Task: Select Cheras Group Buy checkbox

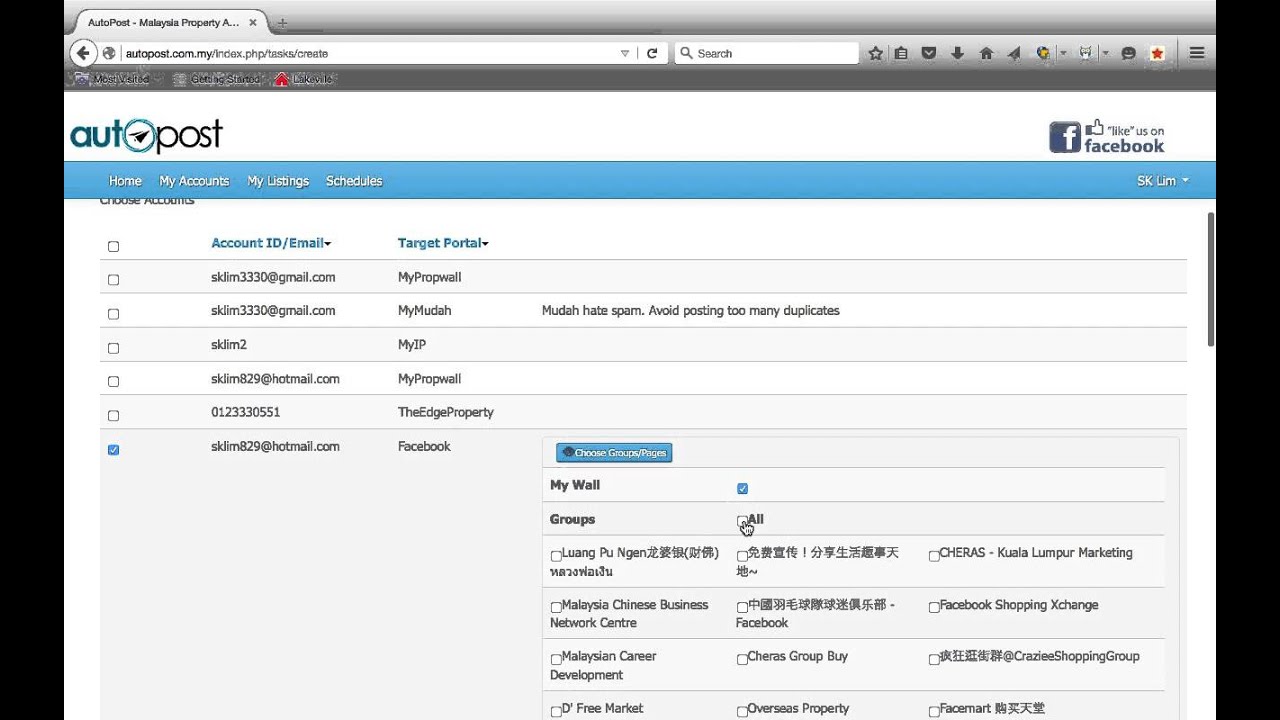Action: coord(742,659)
